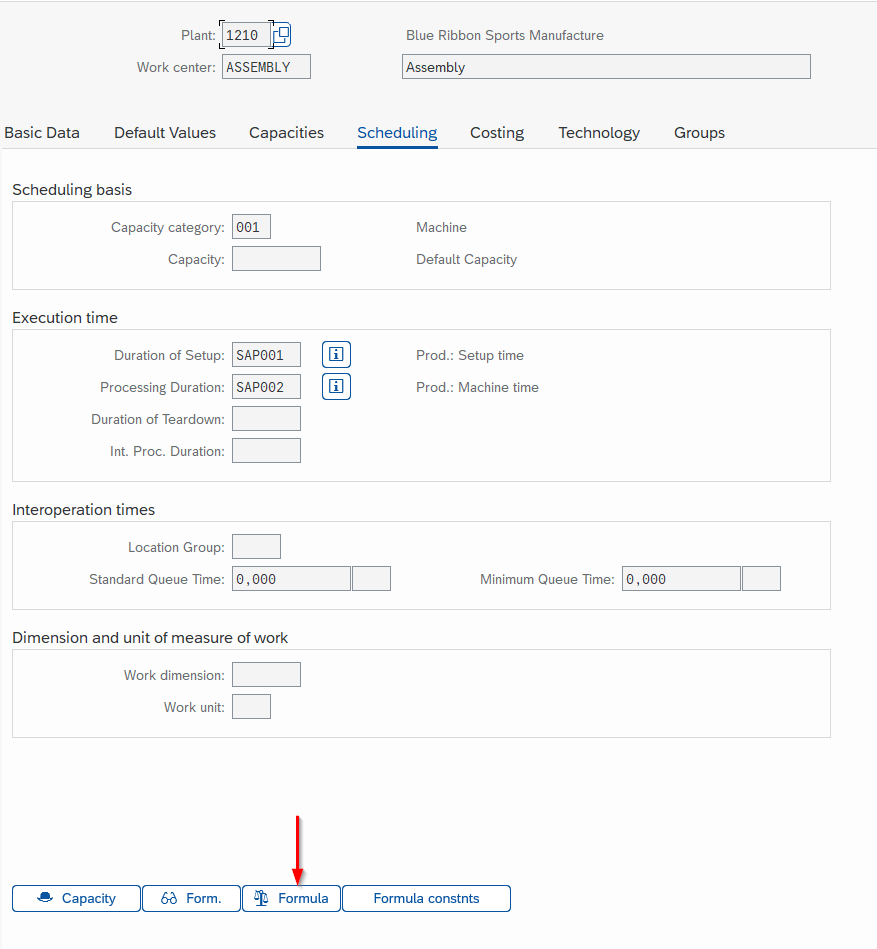Click the Prod.: Machine time description
The image size is (877, 949).
click(477, 387)
